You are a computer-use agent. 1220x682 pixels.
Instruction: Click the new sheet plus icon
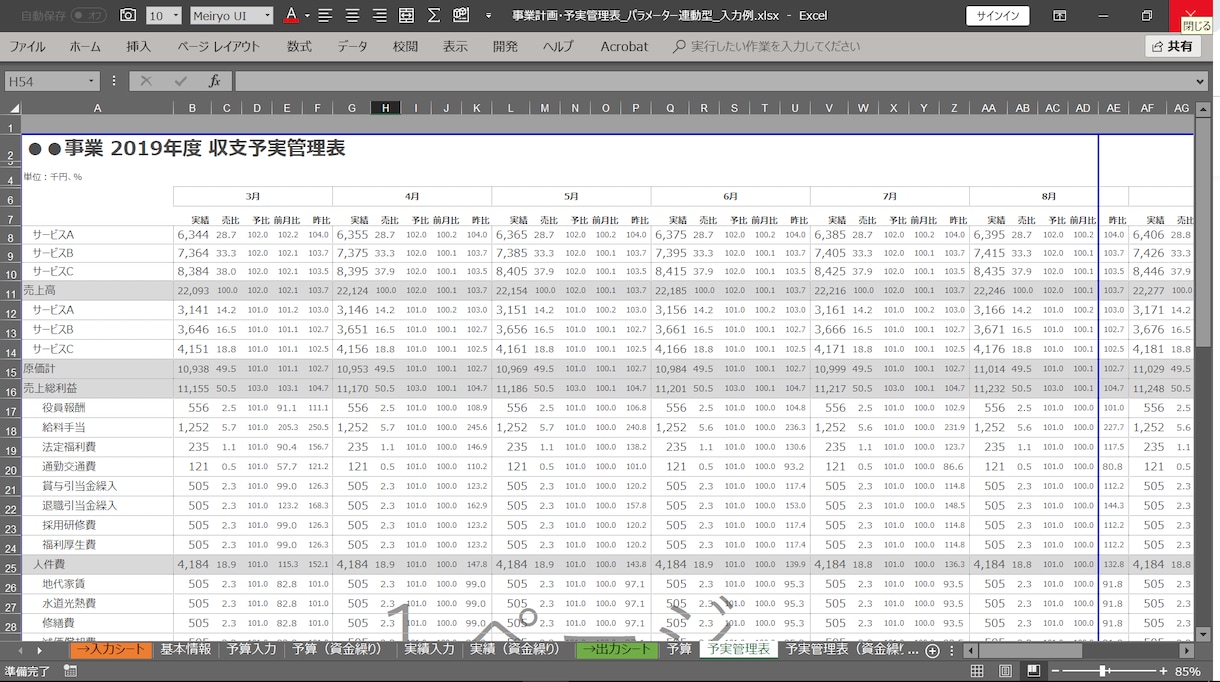coord(932,650)
